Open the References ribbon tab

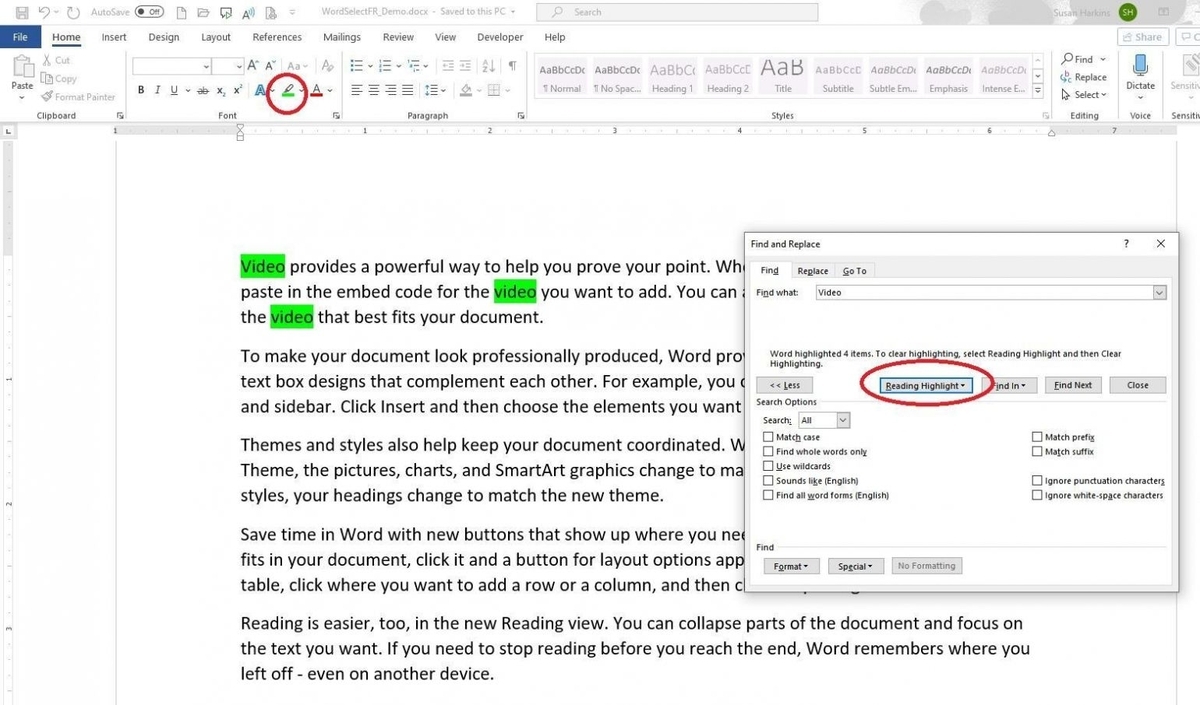[x=277, y=37]
